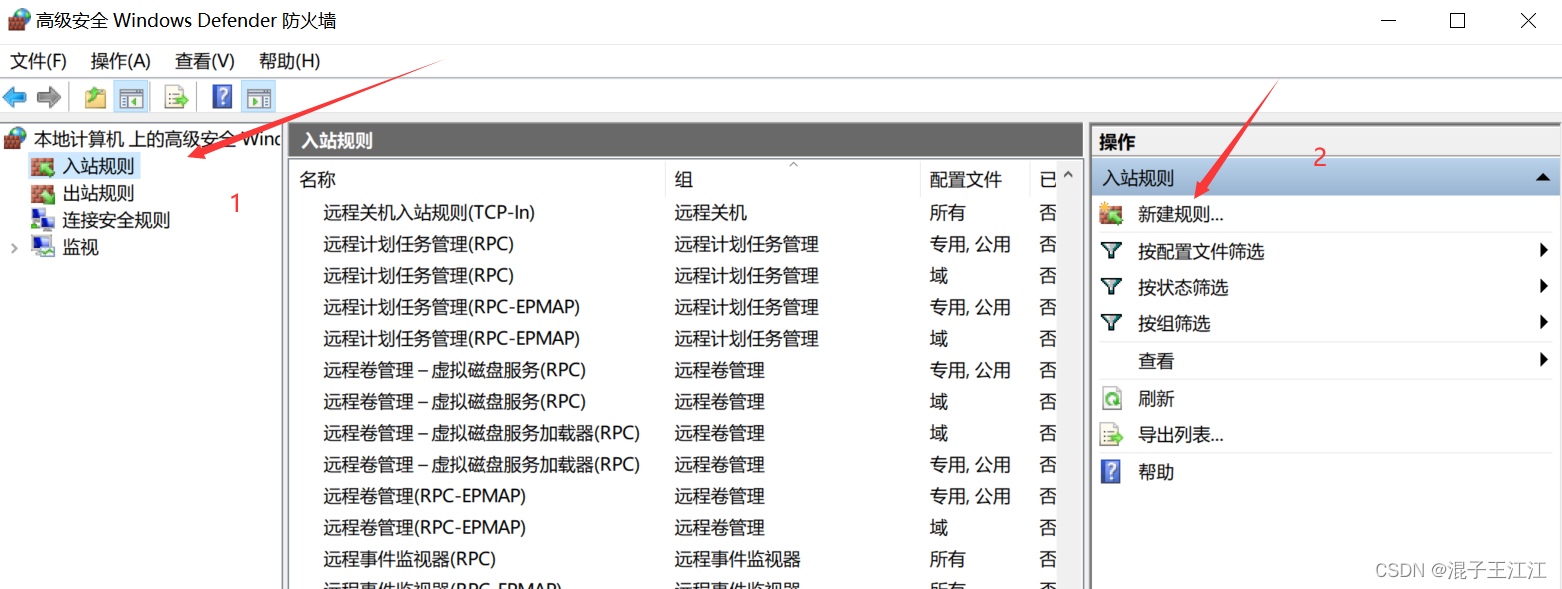The width and height of the screenshot is (1562, 589).
Task: Select the 出站规则 node in the tree
Action: [x=98, y=193]
